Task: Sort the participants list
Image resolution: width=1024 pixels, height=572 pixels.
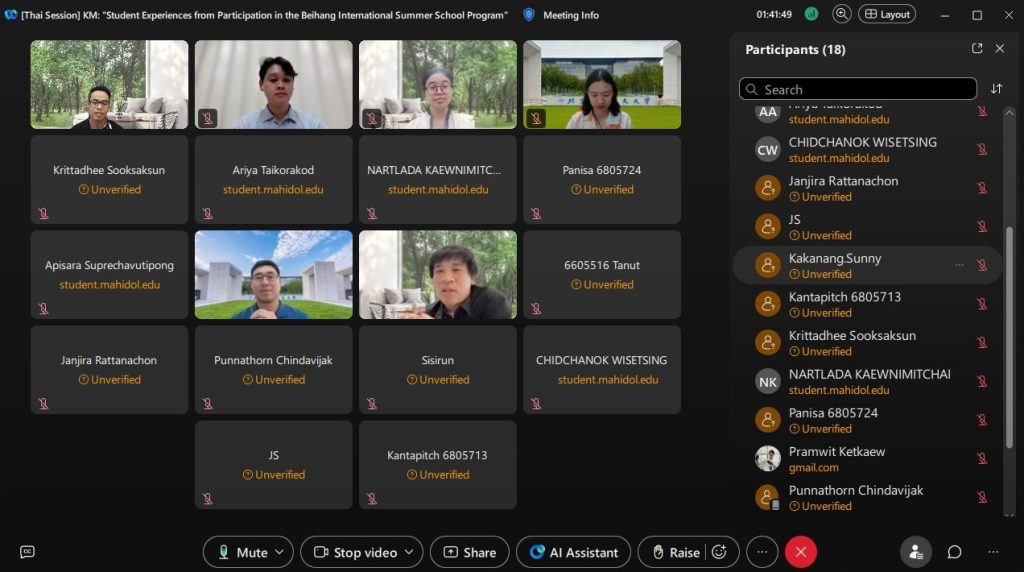Action: pos(996,89)
